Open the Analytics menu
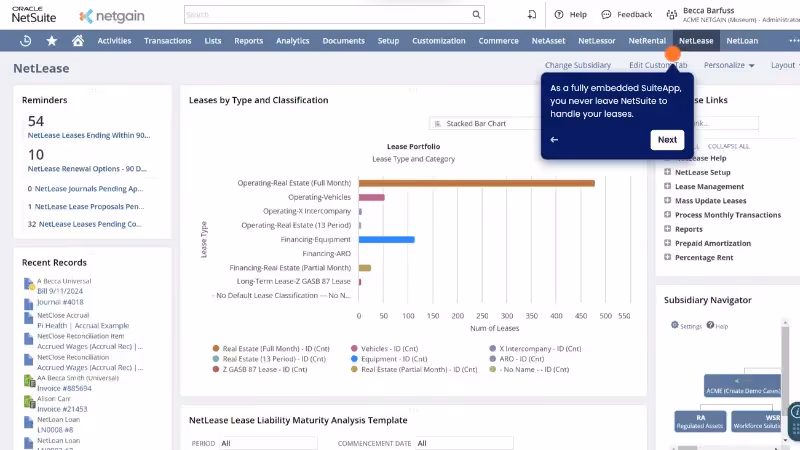The image size is (800, 450). tap(293, 41)
